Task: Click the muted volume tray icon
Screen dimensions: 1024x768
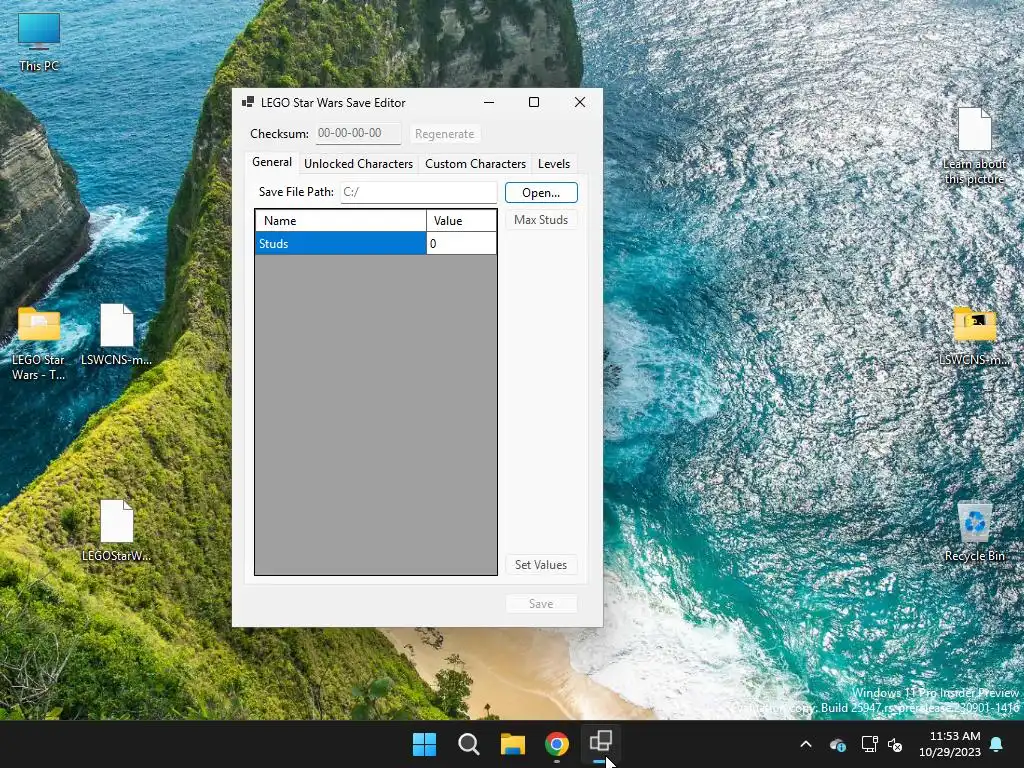Action: 895,744
